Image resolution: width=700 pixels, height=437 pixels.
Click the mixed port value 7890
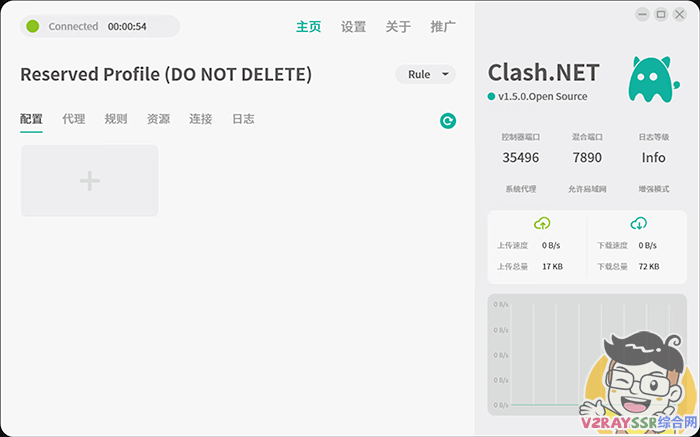tap(587, 158)
